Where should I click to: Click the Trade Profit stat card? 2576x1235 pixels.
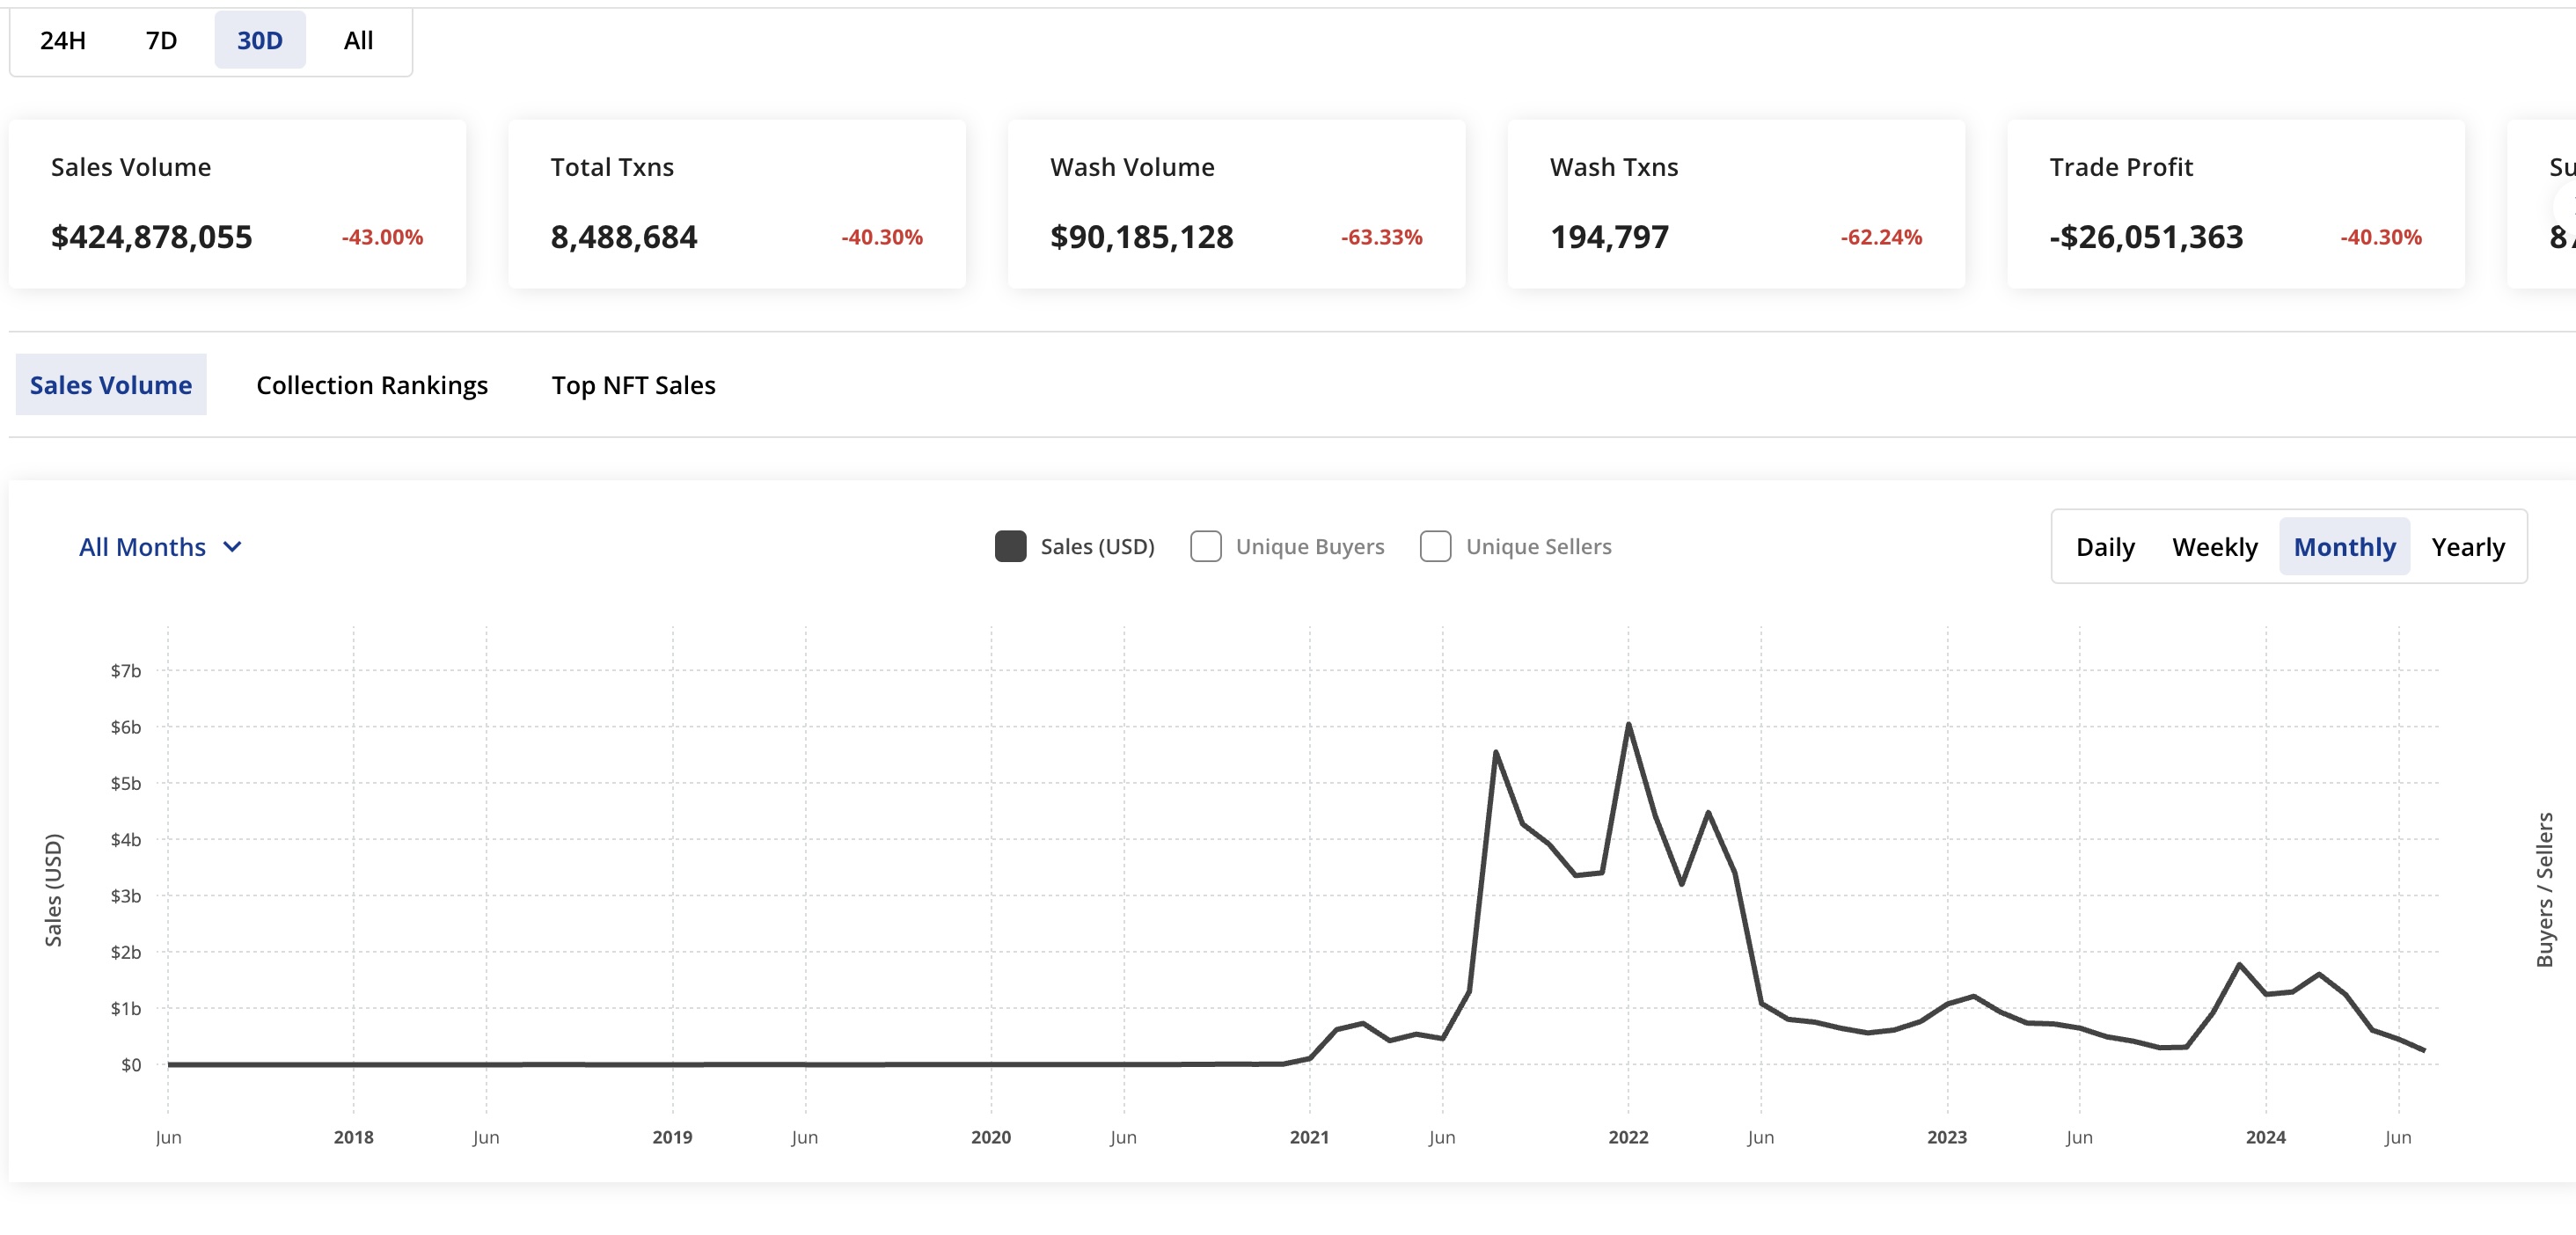[2235, 204]
